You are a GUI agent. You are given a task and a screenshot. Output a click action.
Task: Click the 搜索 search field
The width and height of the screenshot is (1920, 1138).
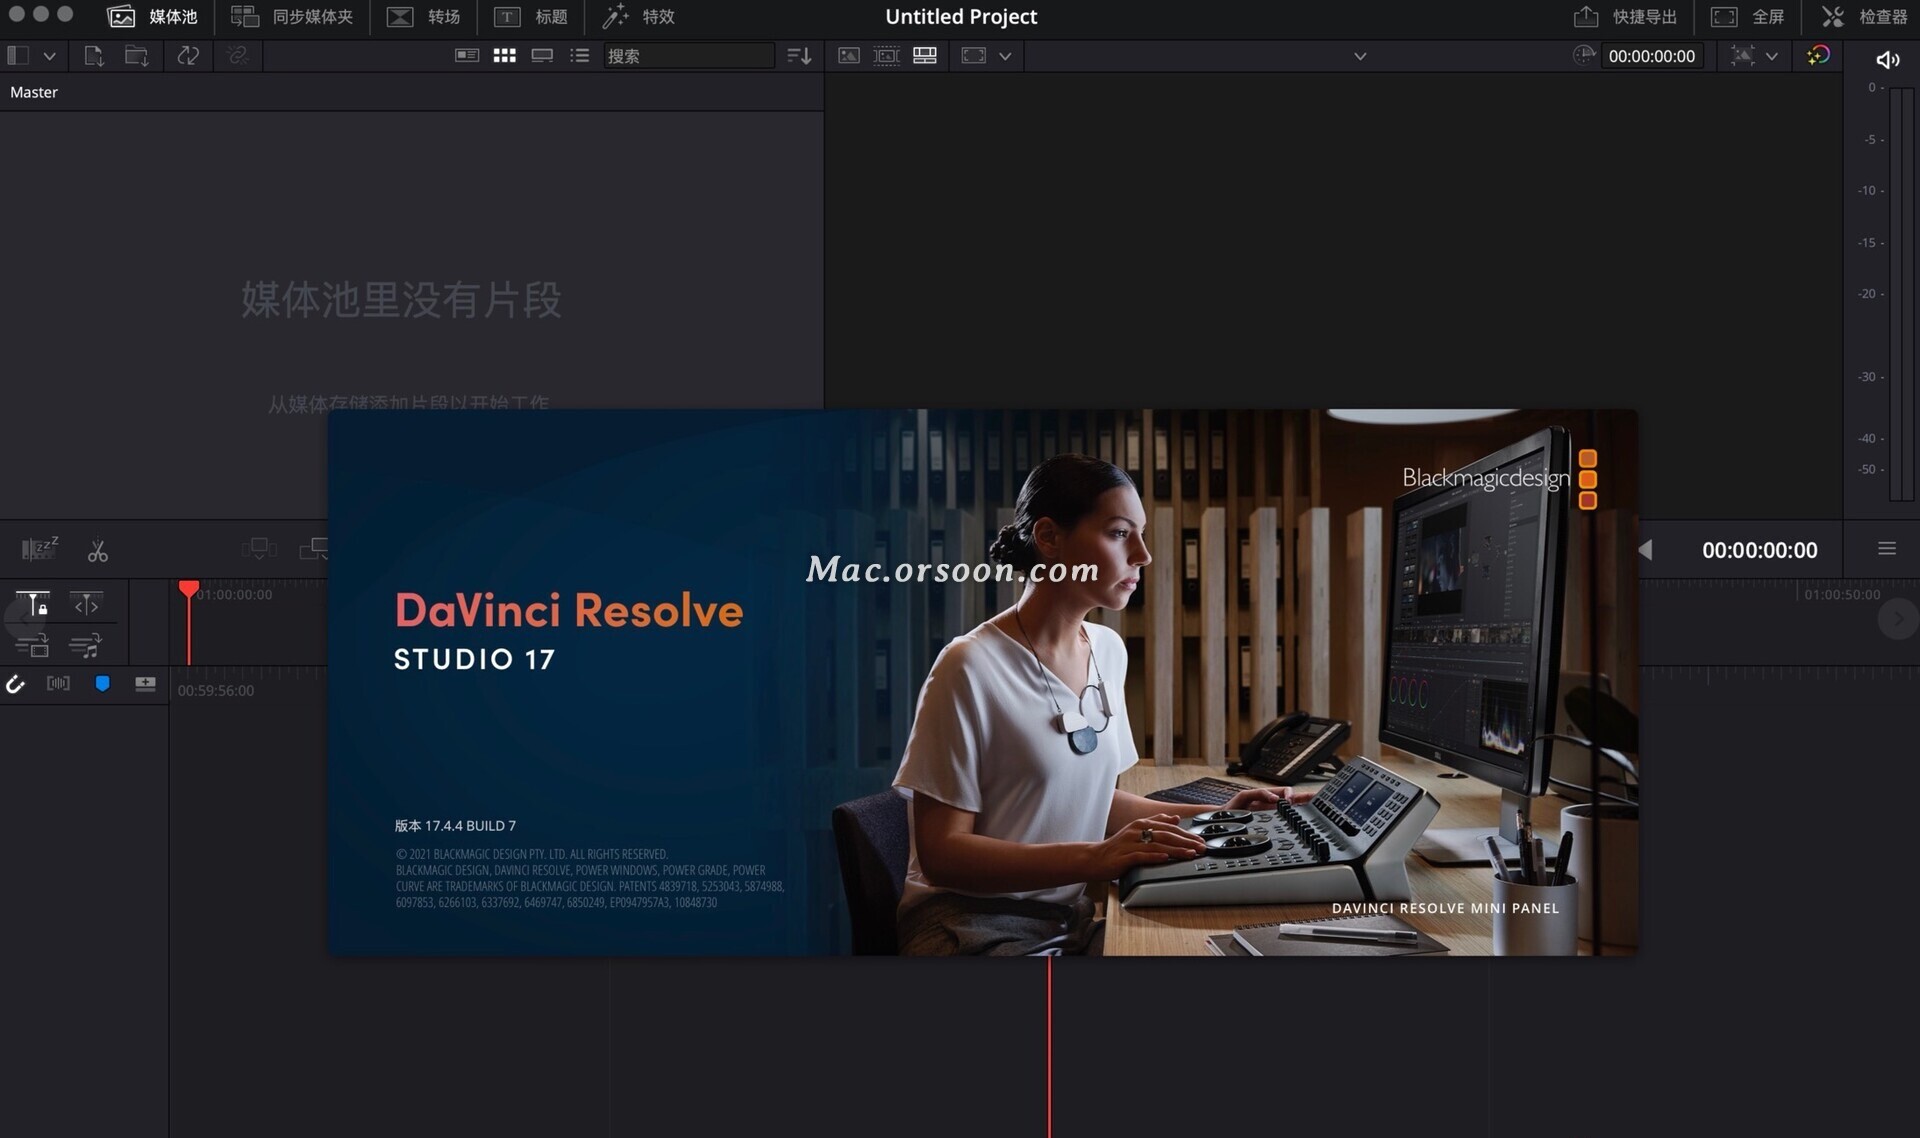click(688, 56)
